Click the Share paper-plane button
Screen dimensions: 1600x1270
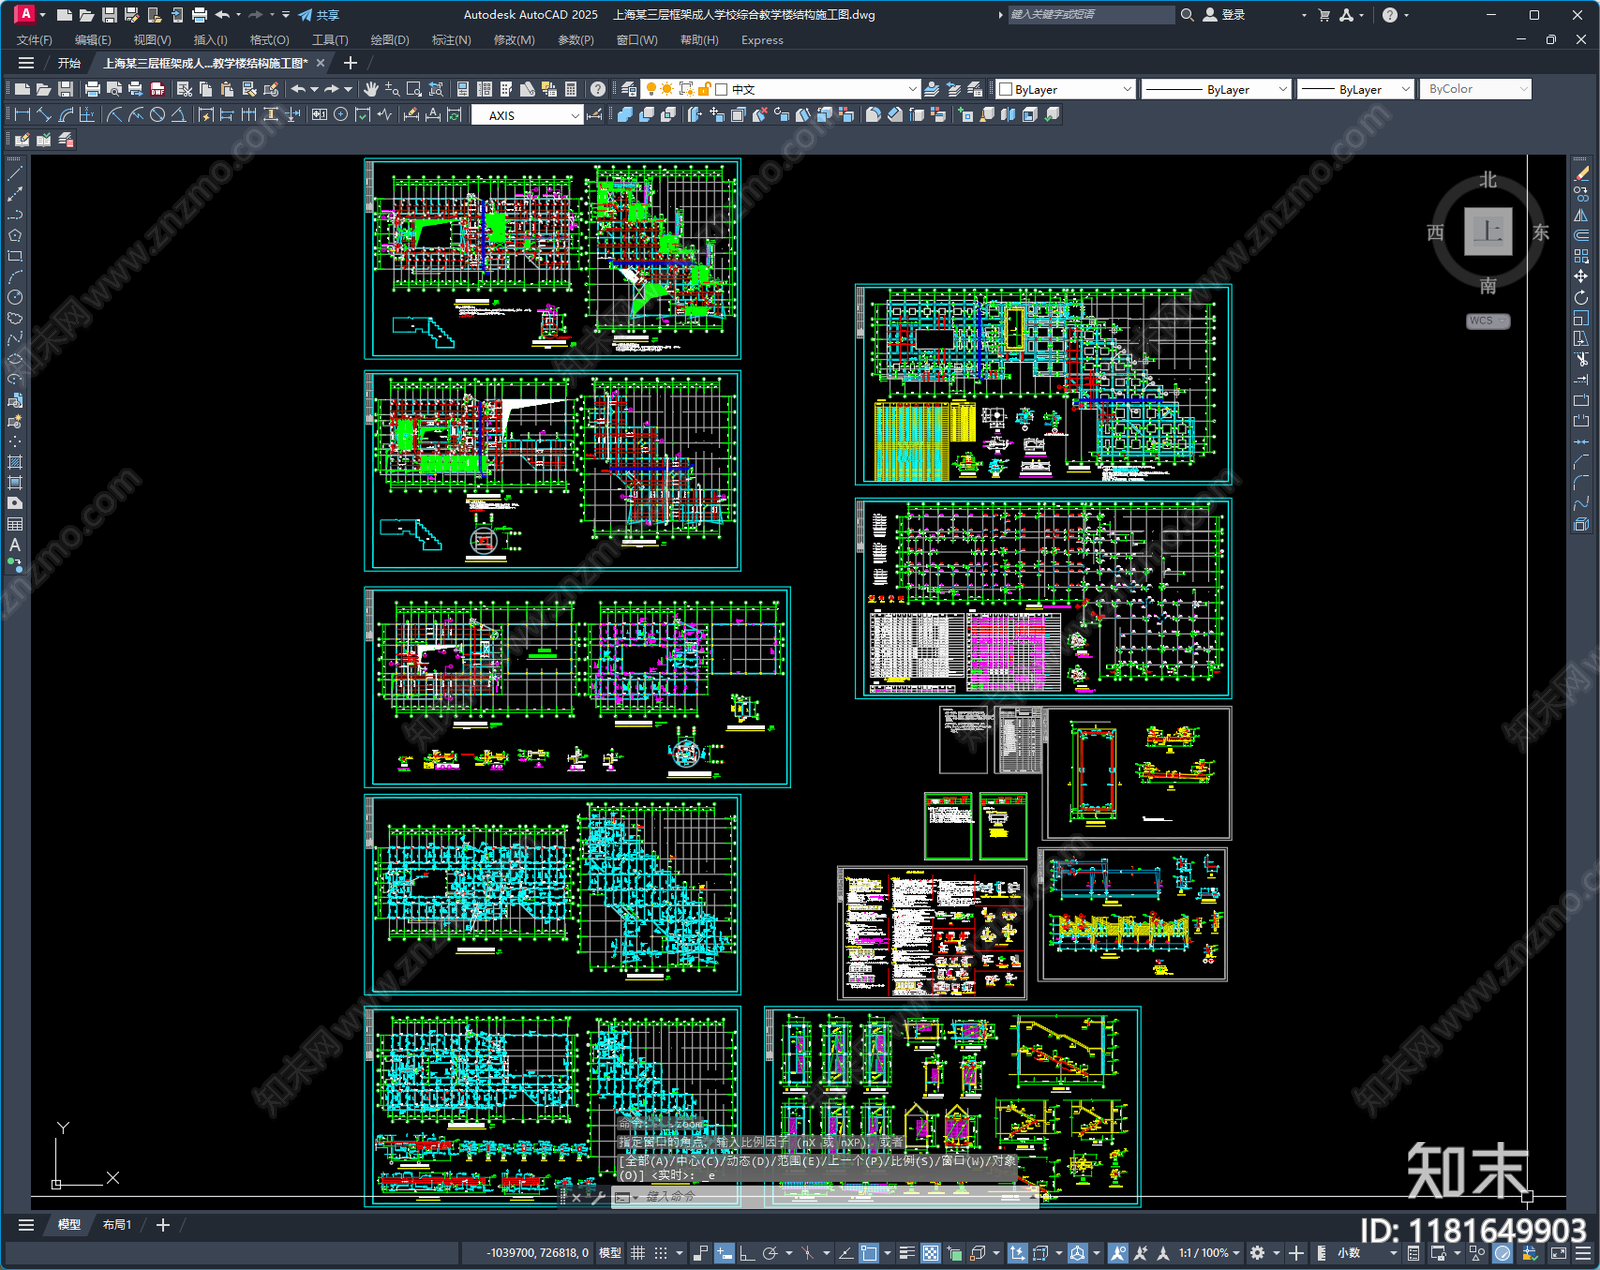click(x=319, y=15)
